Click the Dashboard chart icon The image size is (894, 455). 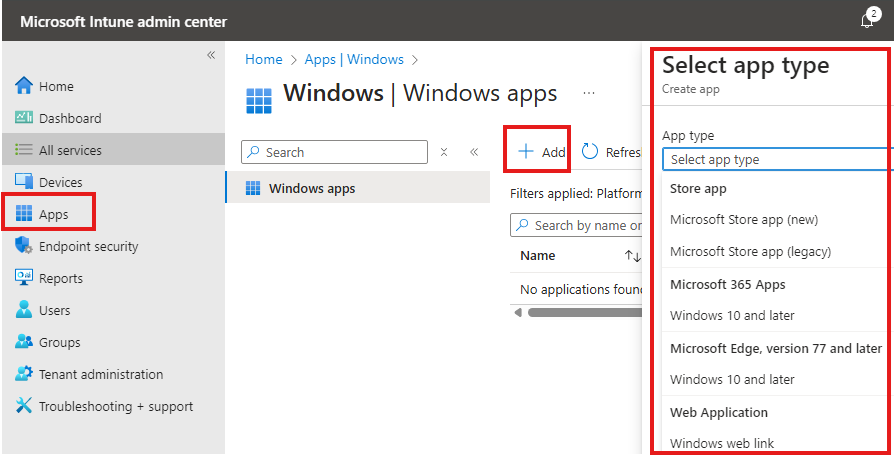pyautogui.click(x=24, y=117)
